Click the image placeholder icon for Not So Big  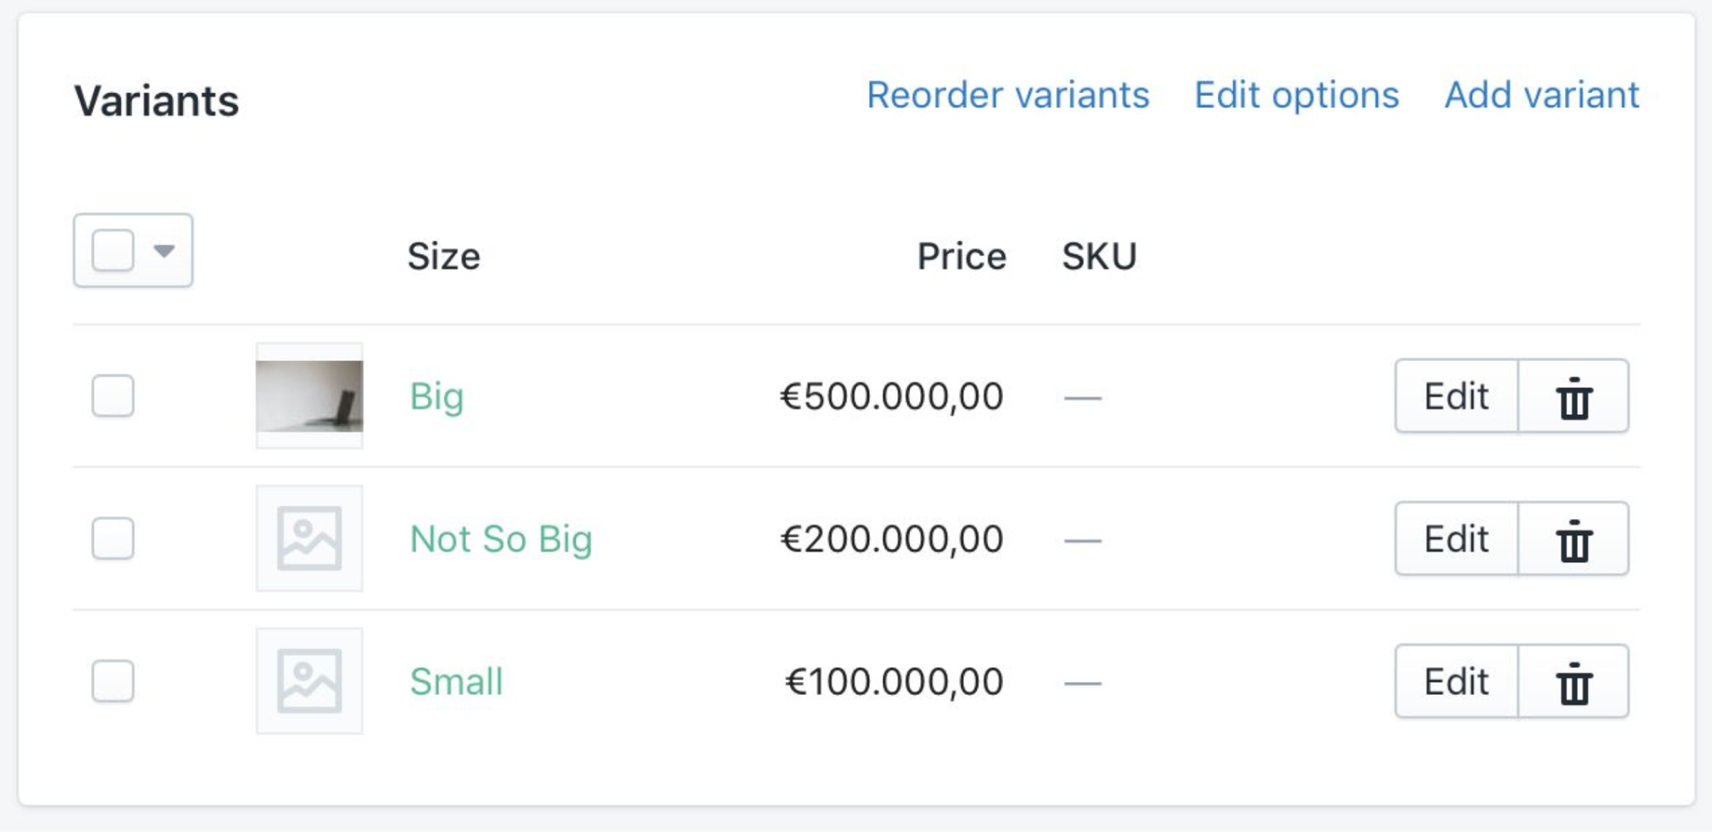tap(309, 539)
